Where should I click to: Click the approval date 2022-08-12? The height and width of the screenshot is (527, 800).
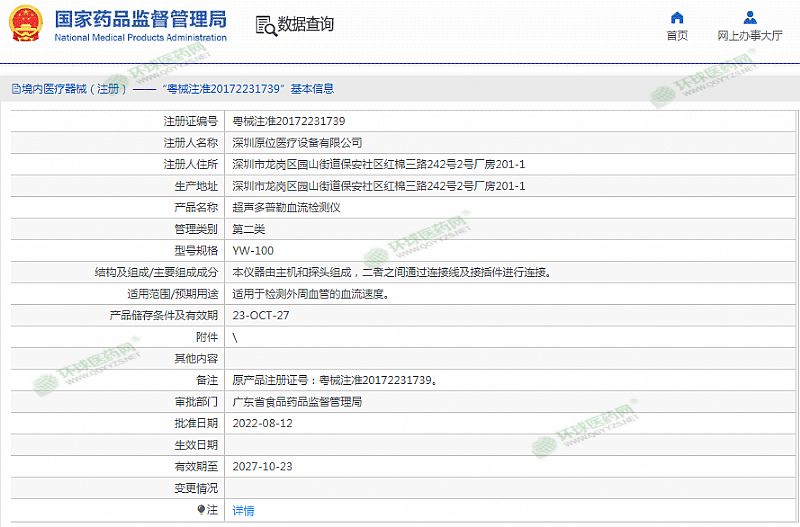tap(260, 423)
